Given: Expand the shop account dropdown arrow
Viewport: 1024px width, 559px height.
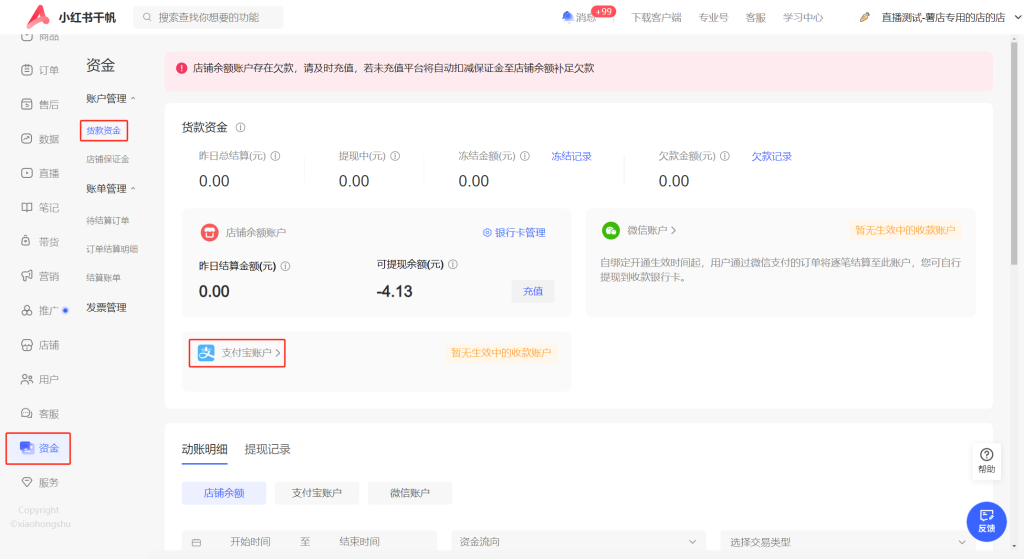Looking at the screenshot, I should tap(1017, 18).
